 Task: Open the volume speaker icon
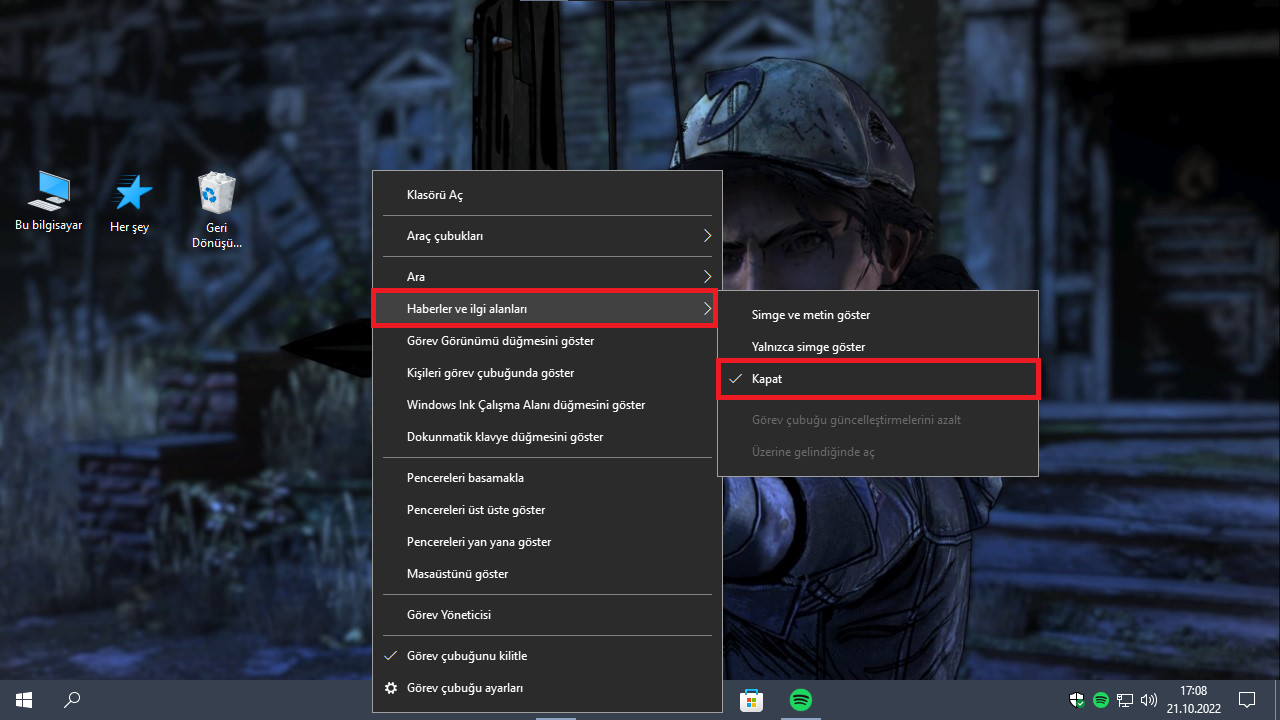(x=1149, y=700)
